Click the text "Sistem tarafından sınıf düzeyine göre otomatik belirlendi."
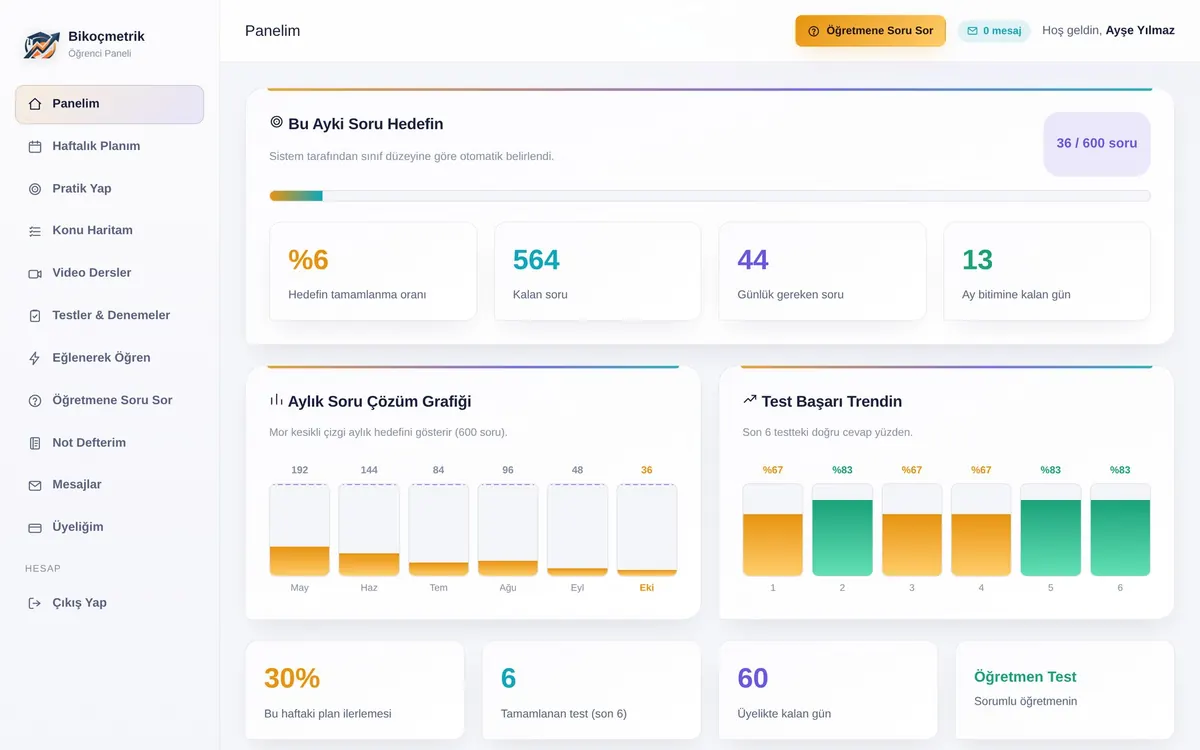Viewport: 1200px width, 750px height. click(412, 156)
